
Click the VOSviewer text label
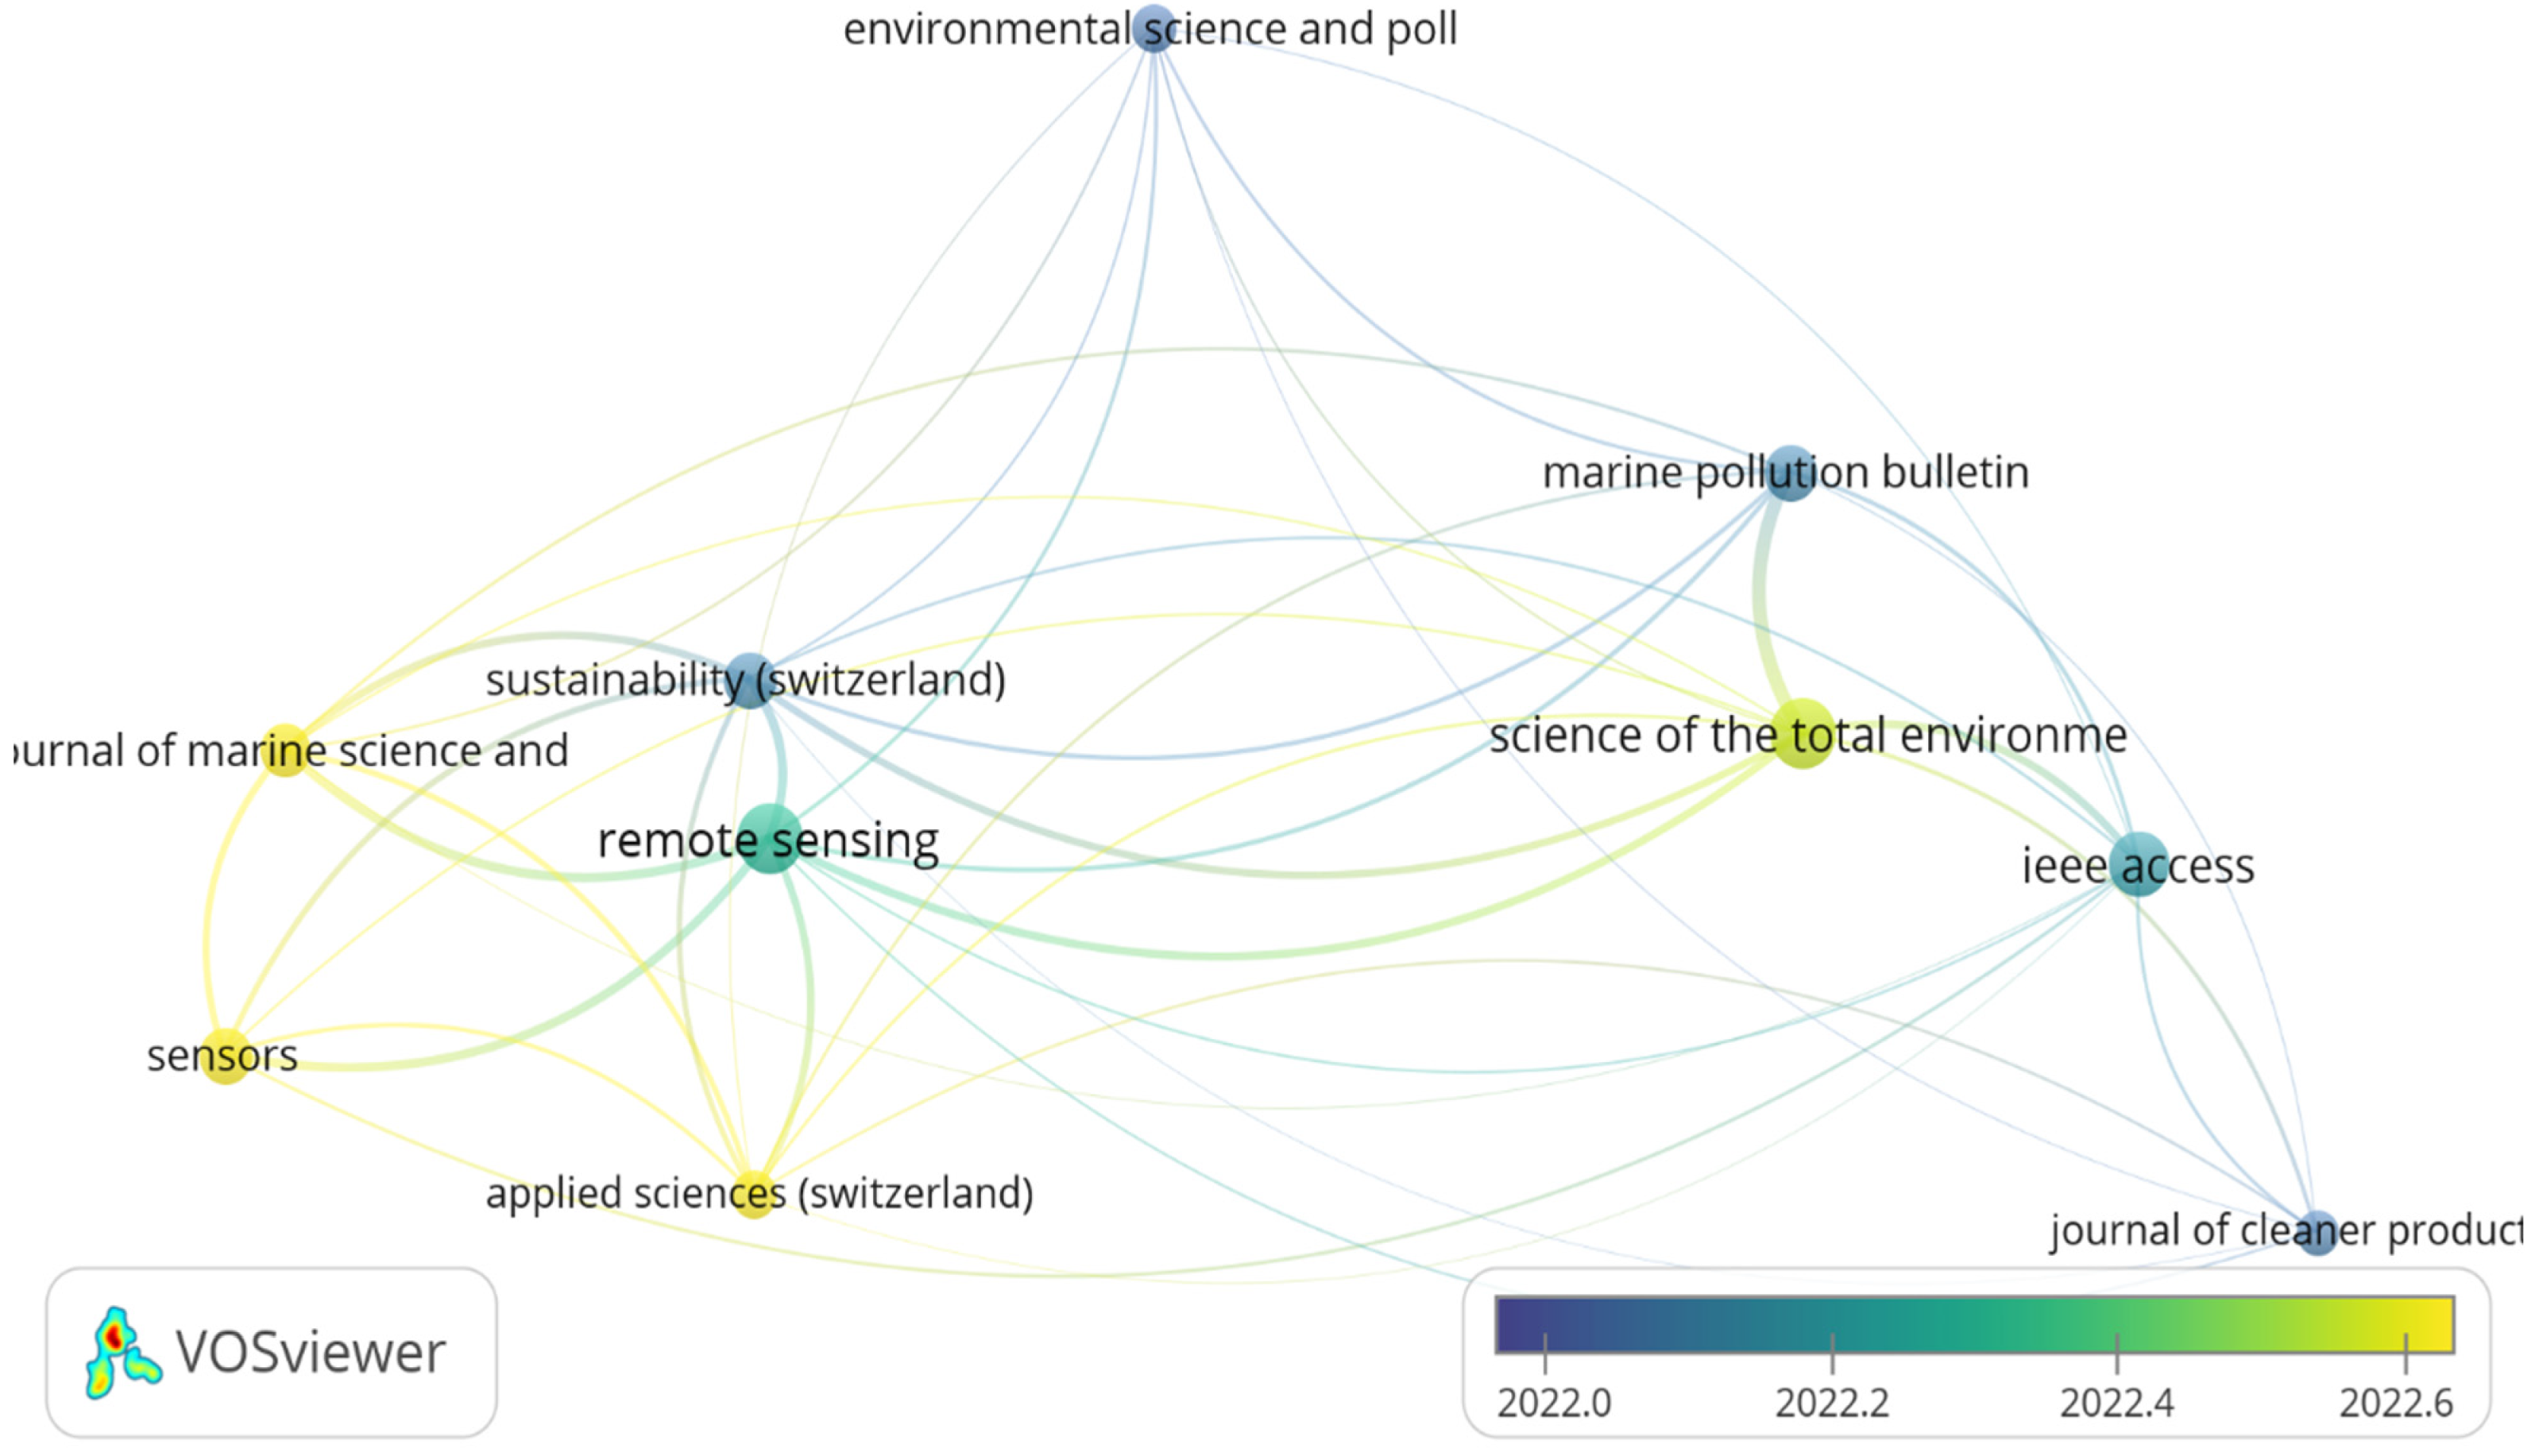click(310, 1353)
